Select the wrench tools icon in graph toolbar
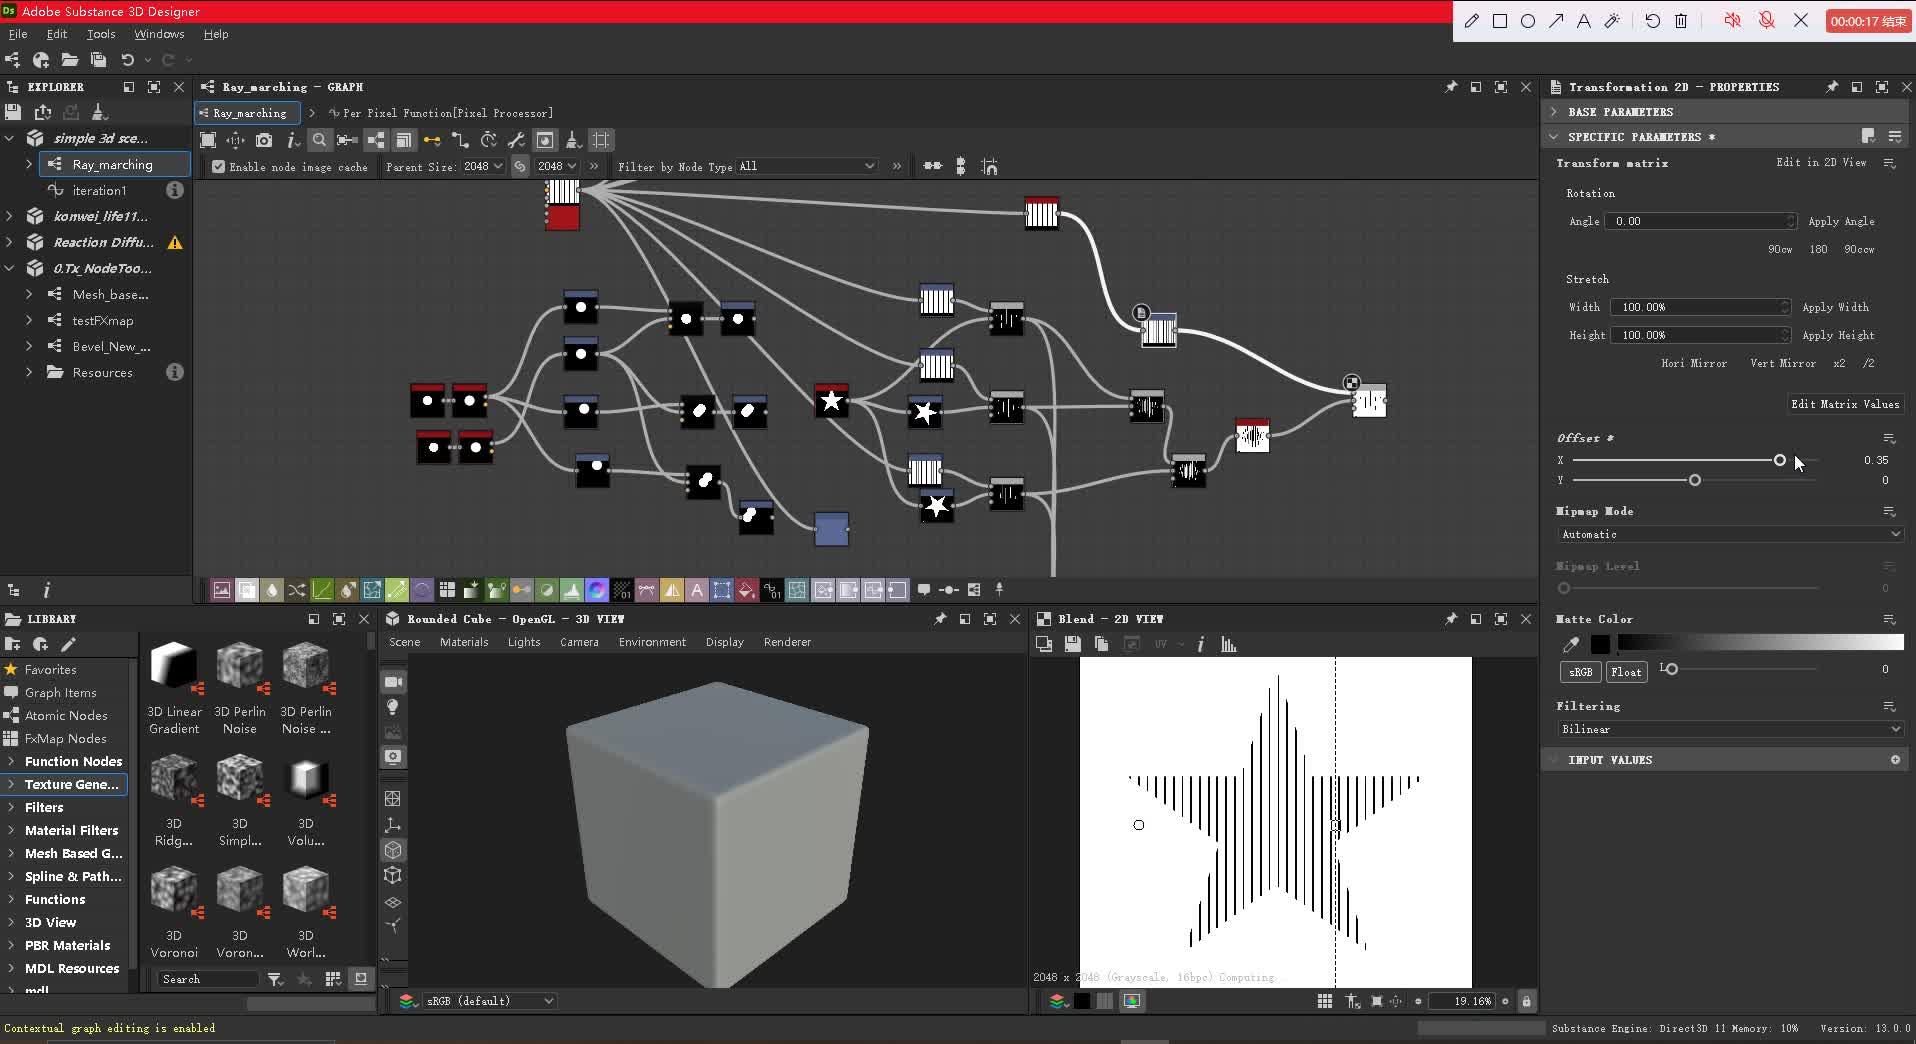The image size is (1916, 1044). click(516, 140)
